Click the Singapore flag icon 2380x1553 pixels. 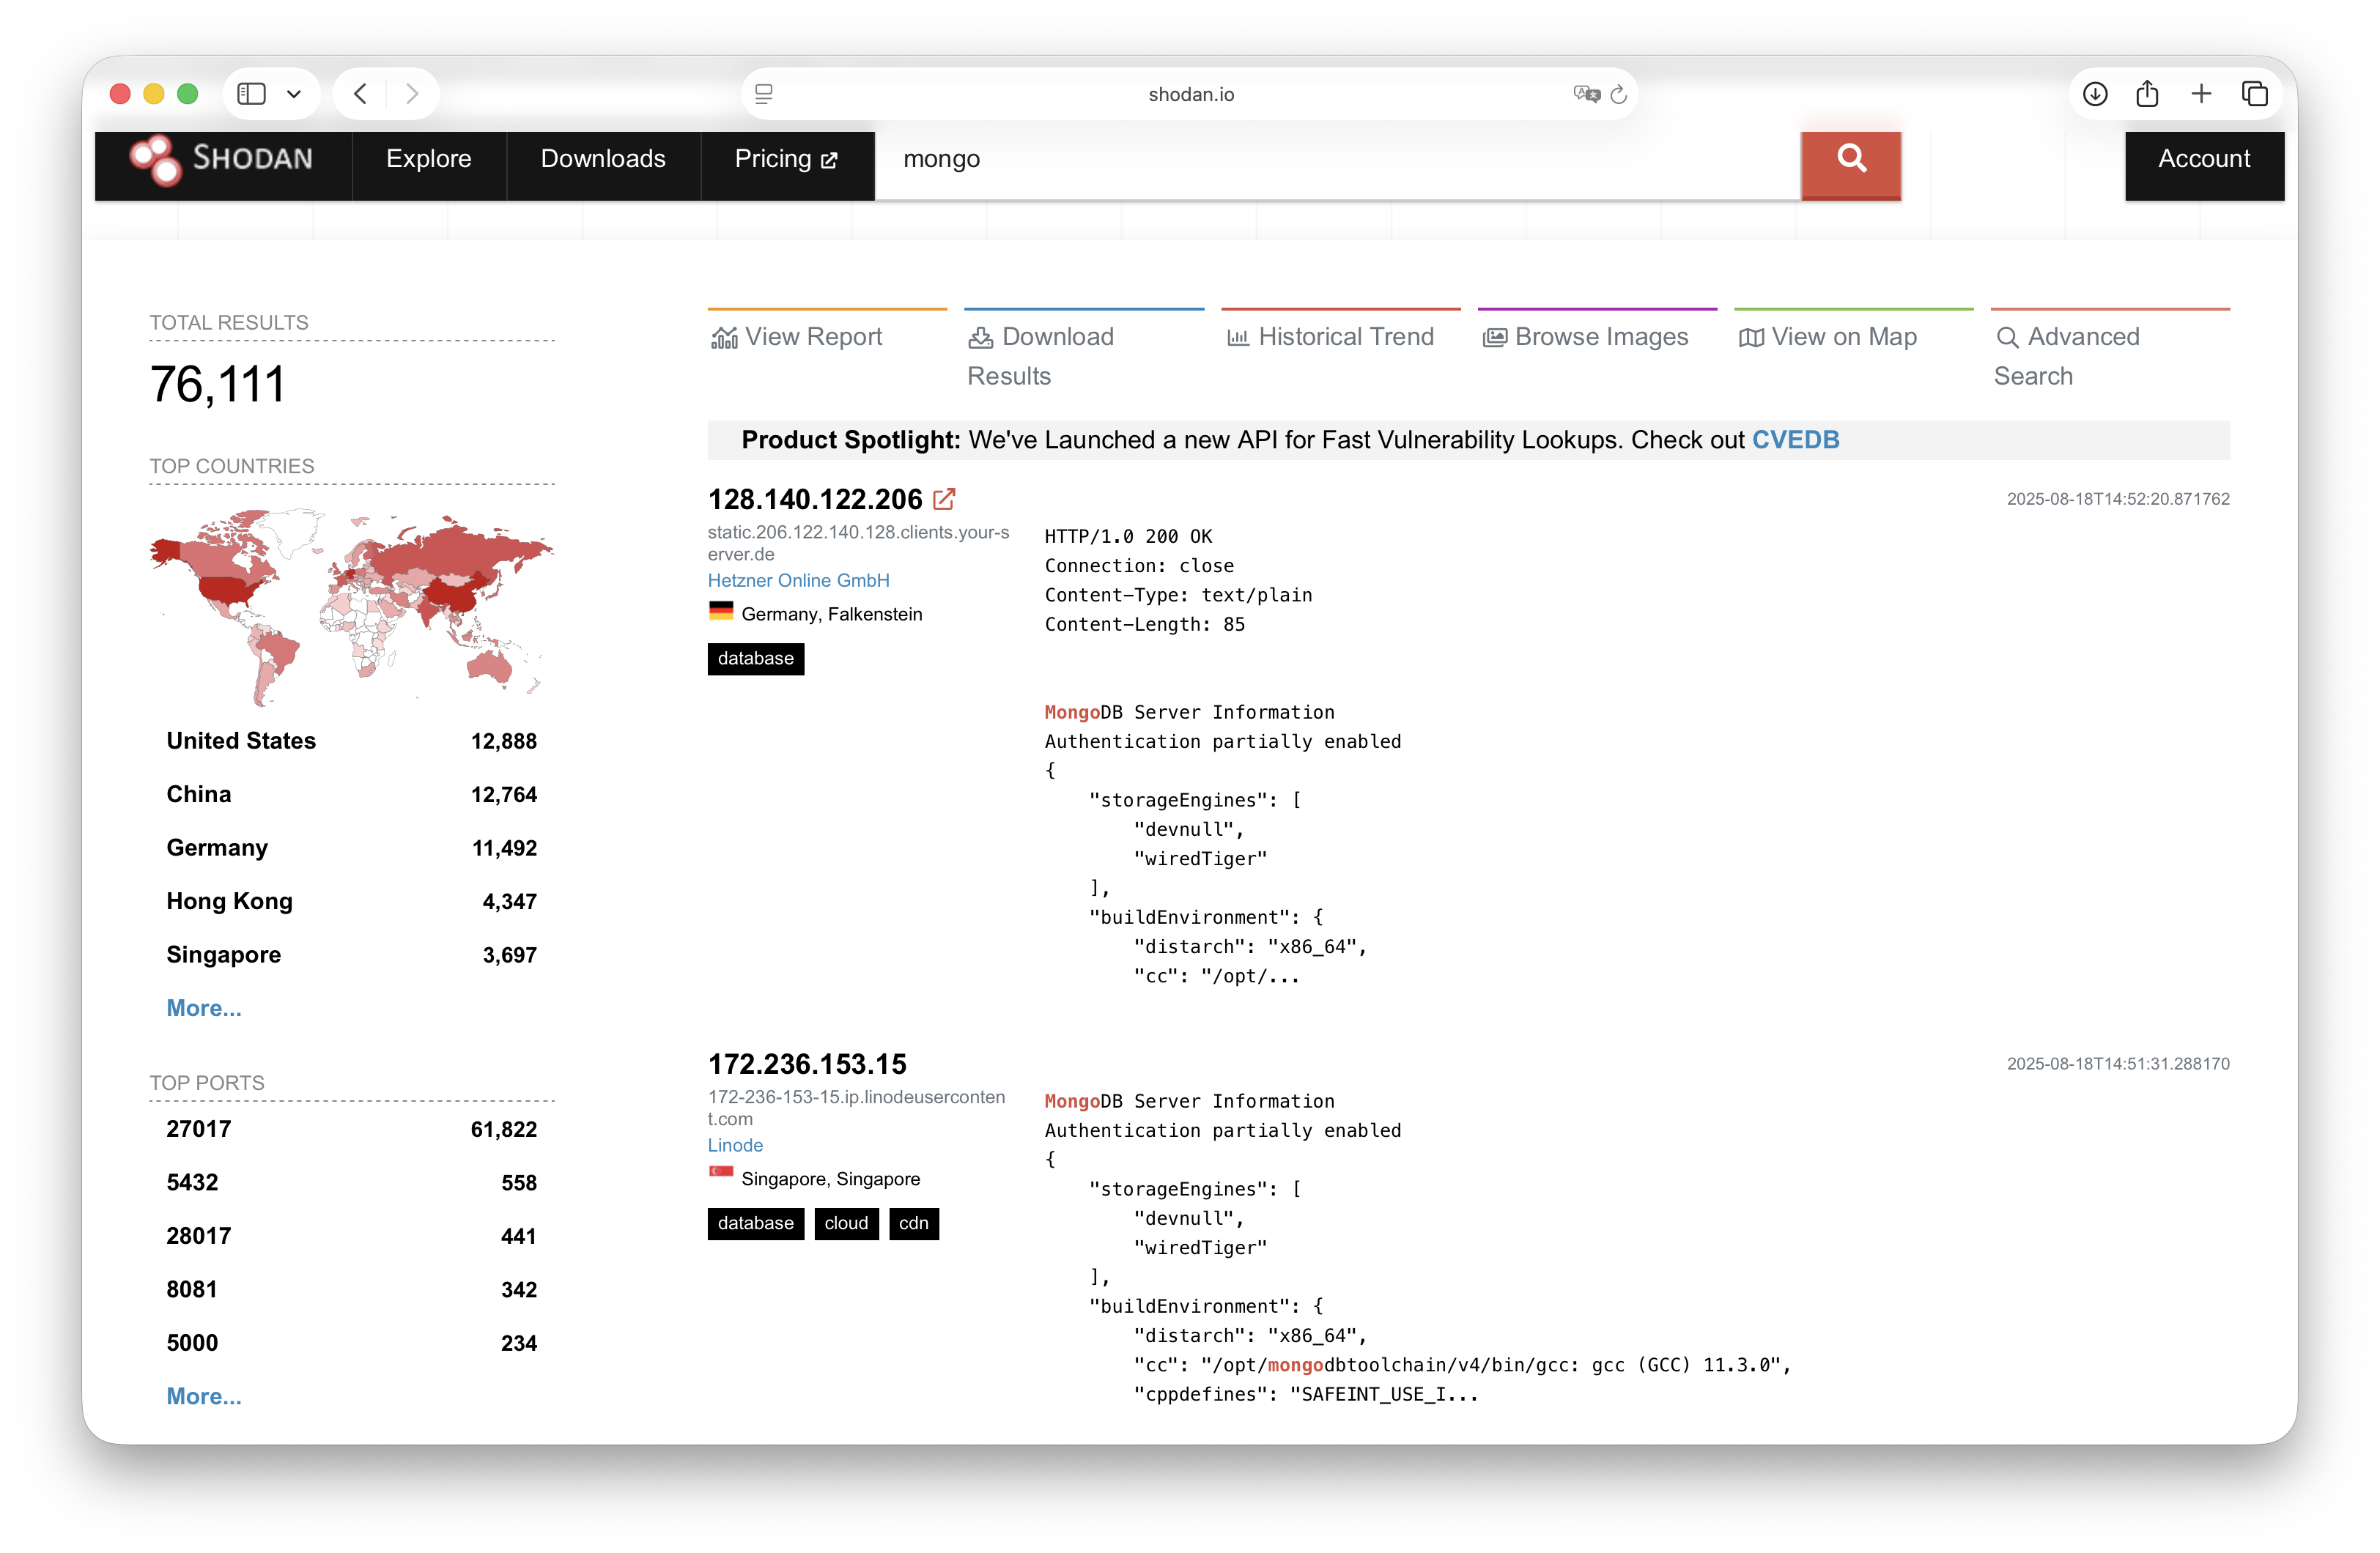coord(721,1172)
